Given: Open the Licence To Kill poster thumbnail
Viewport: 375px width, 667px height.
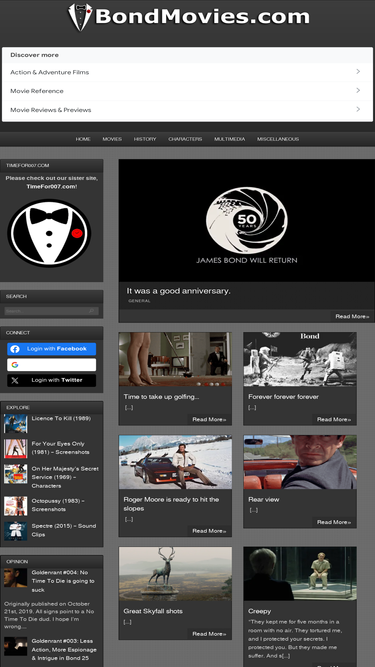Looking at the screenshot, I should [x=16, y=424].
